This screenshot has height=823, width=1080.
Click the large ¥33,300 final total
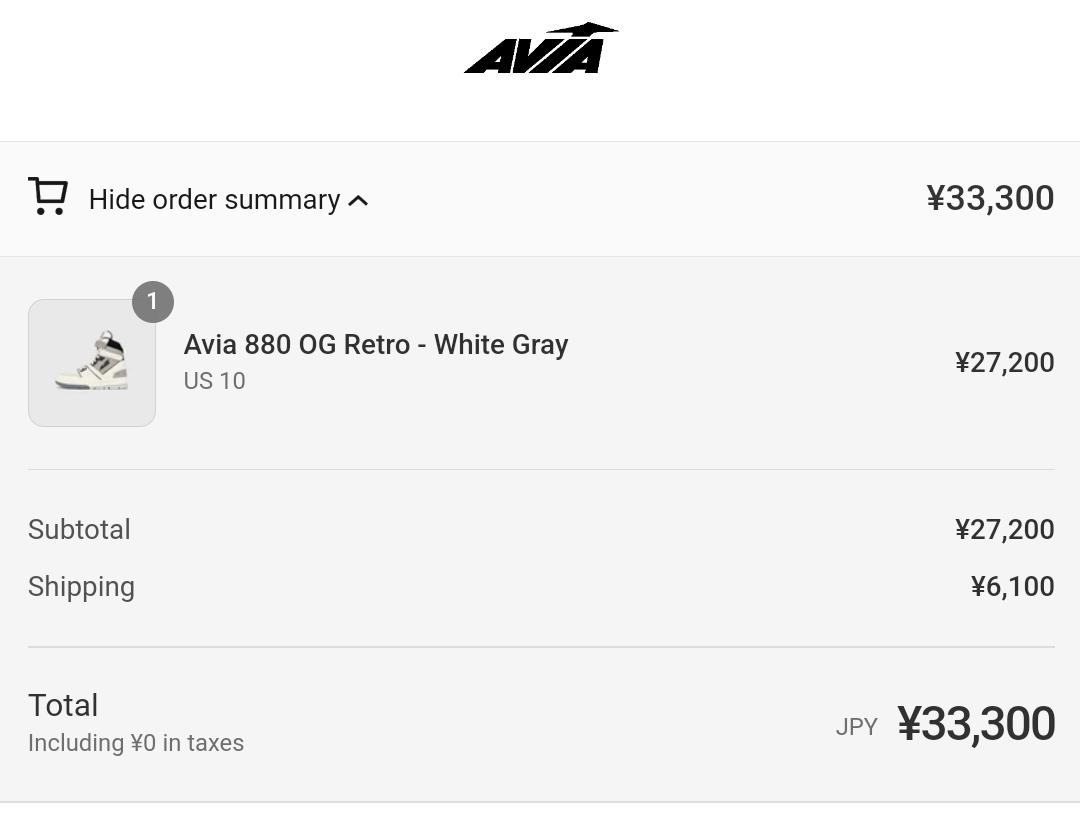tap(976, 724)
